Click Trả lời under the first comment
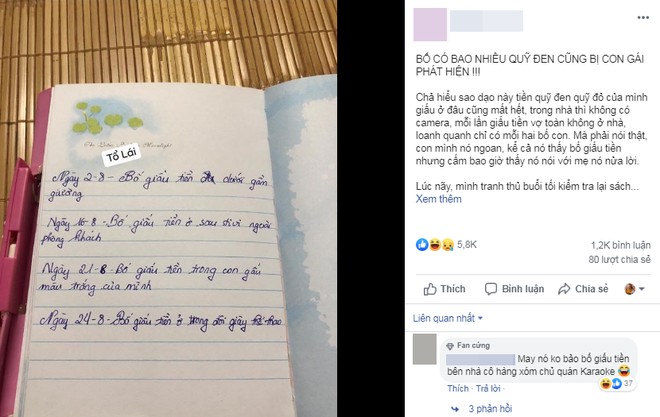The width and height of the screenshot is (660, 417). (x=488, y=388)
